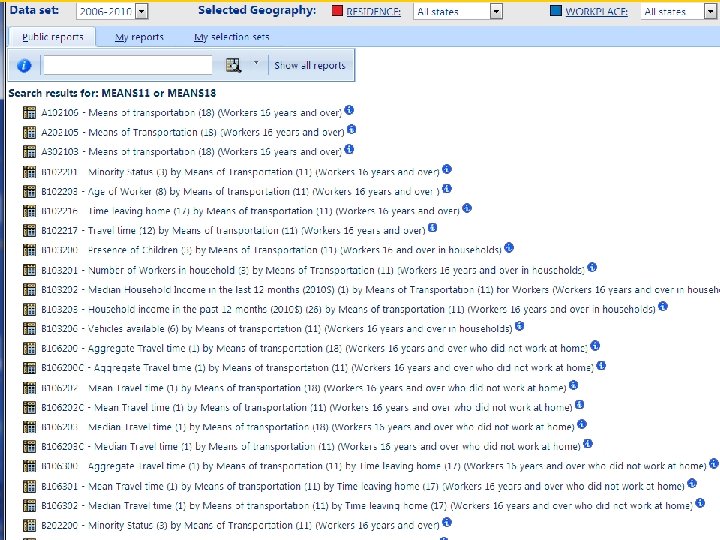Click table icon for A202105 report
This screenshot has width=720, height=540.
coord(29,132)
